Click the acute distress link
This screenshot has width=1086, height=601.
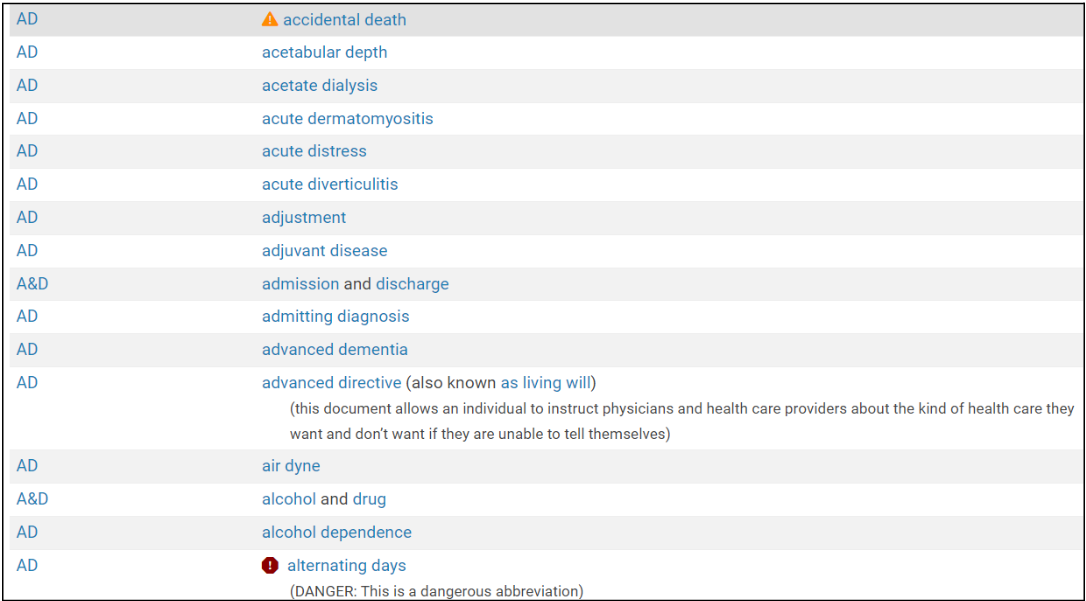pos(314,151)
